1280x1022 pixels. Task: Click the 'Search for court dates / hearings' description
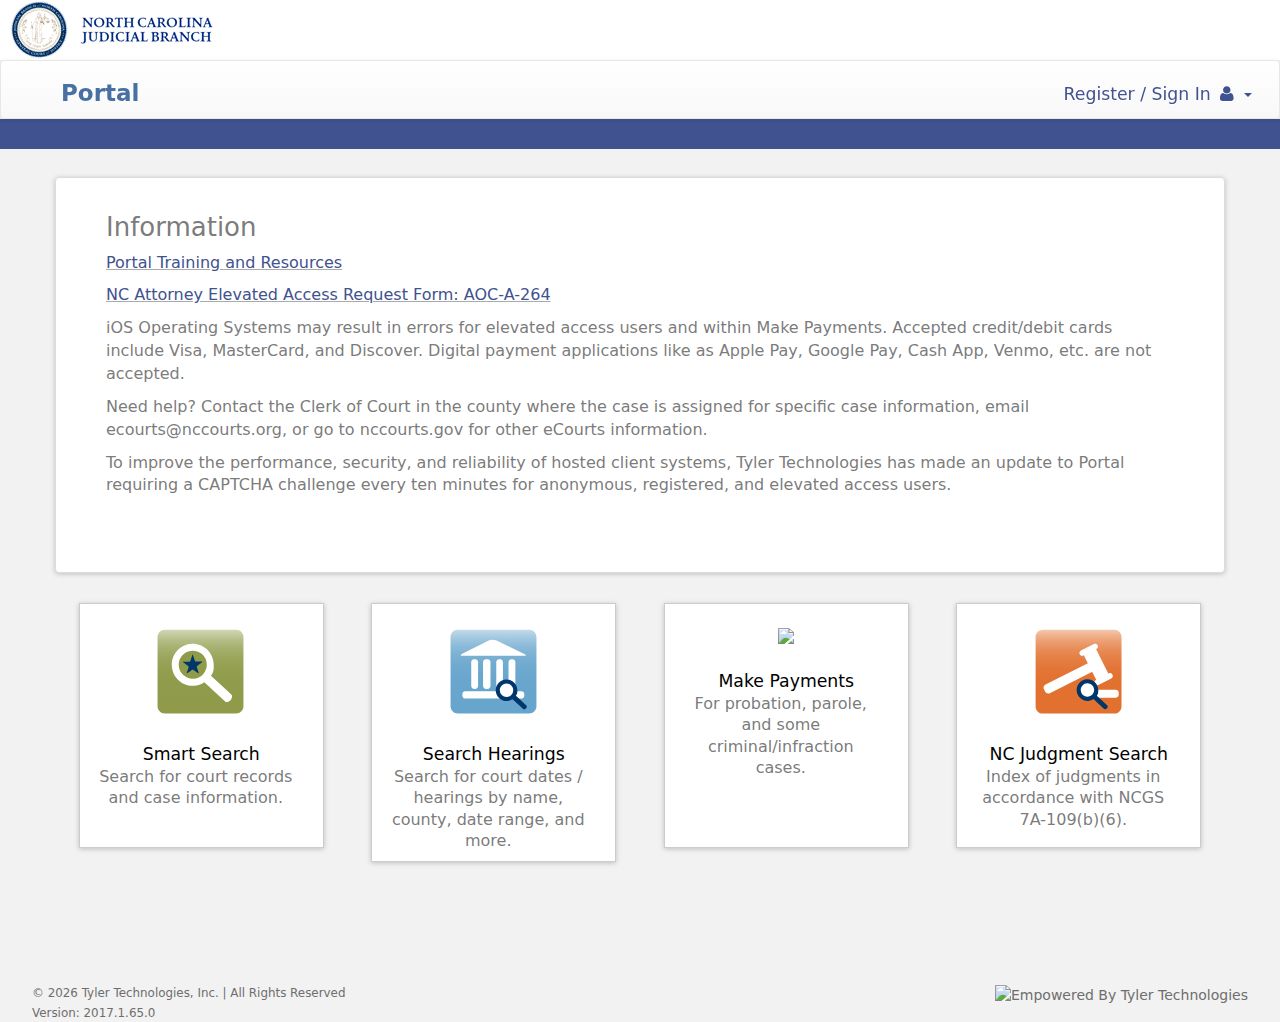click(488, 808)
